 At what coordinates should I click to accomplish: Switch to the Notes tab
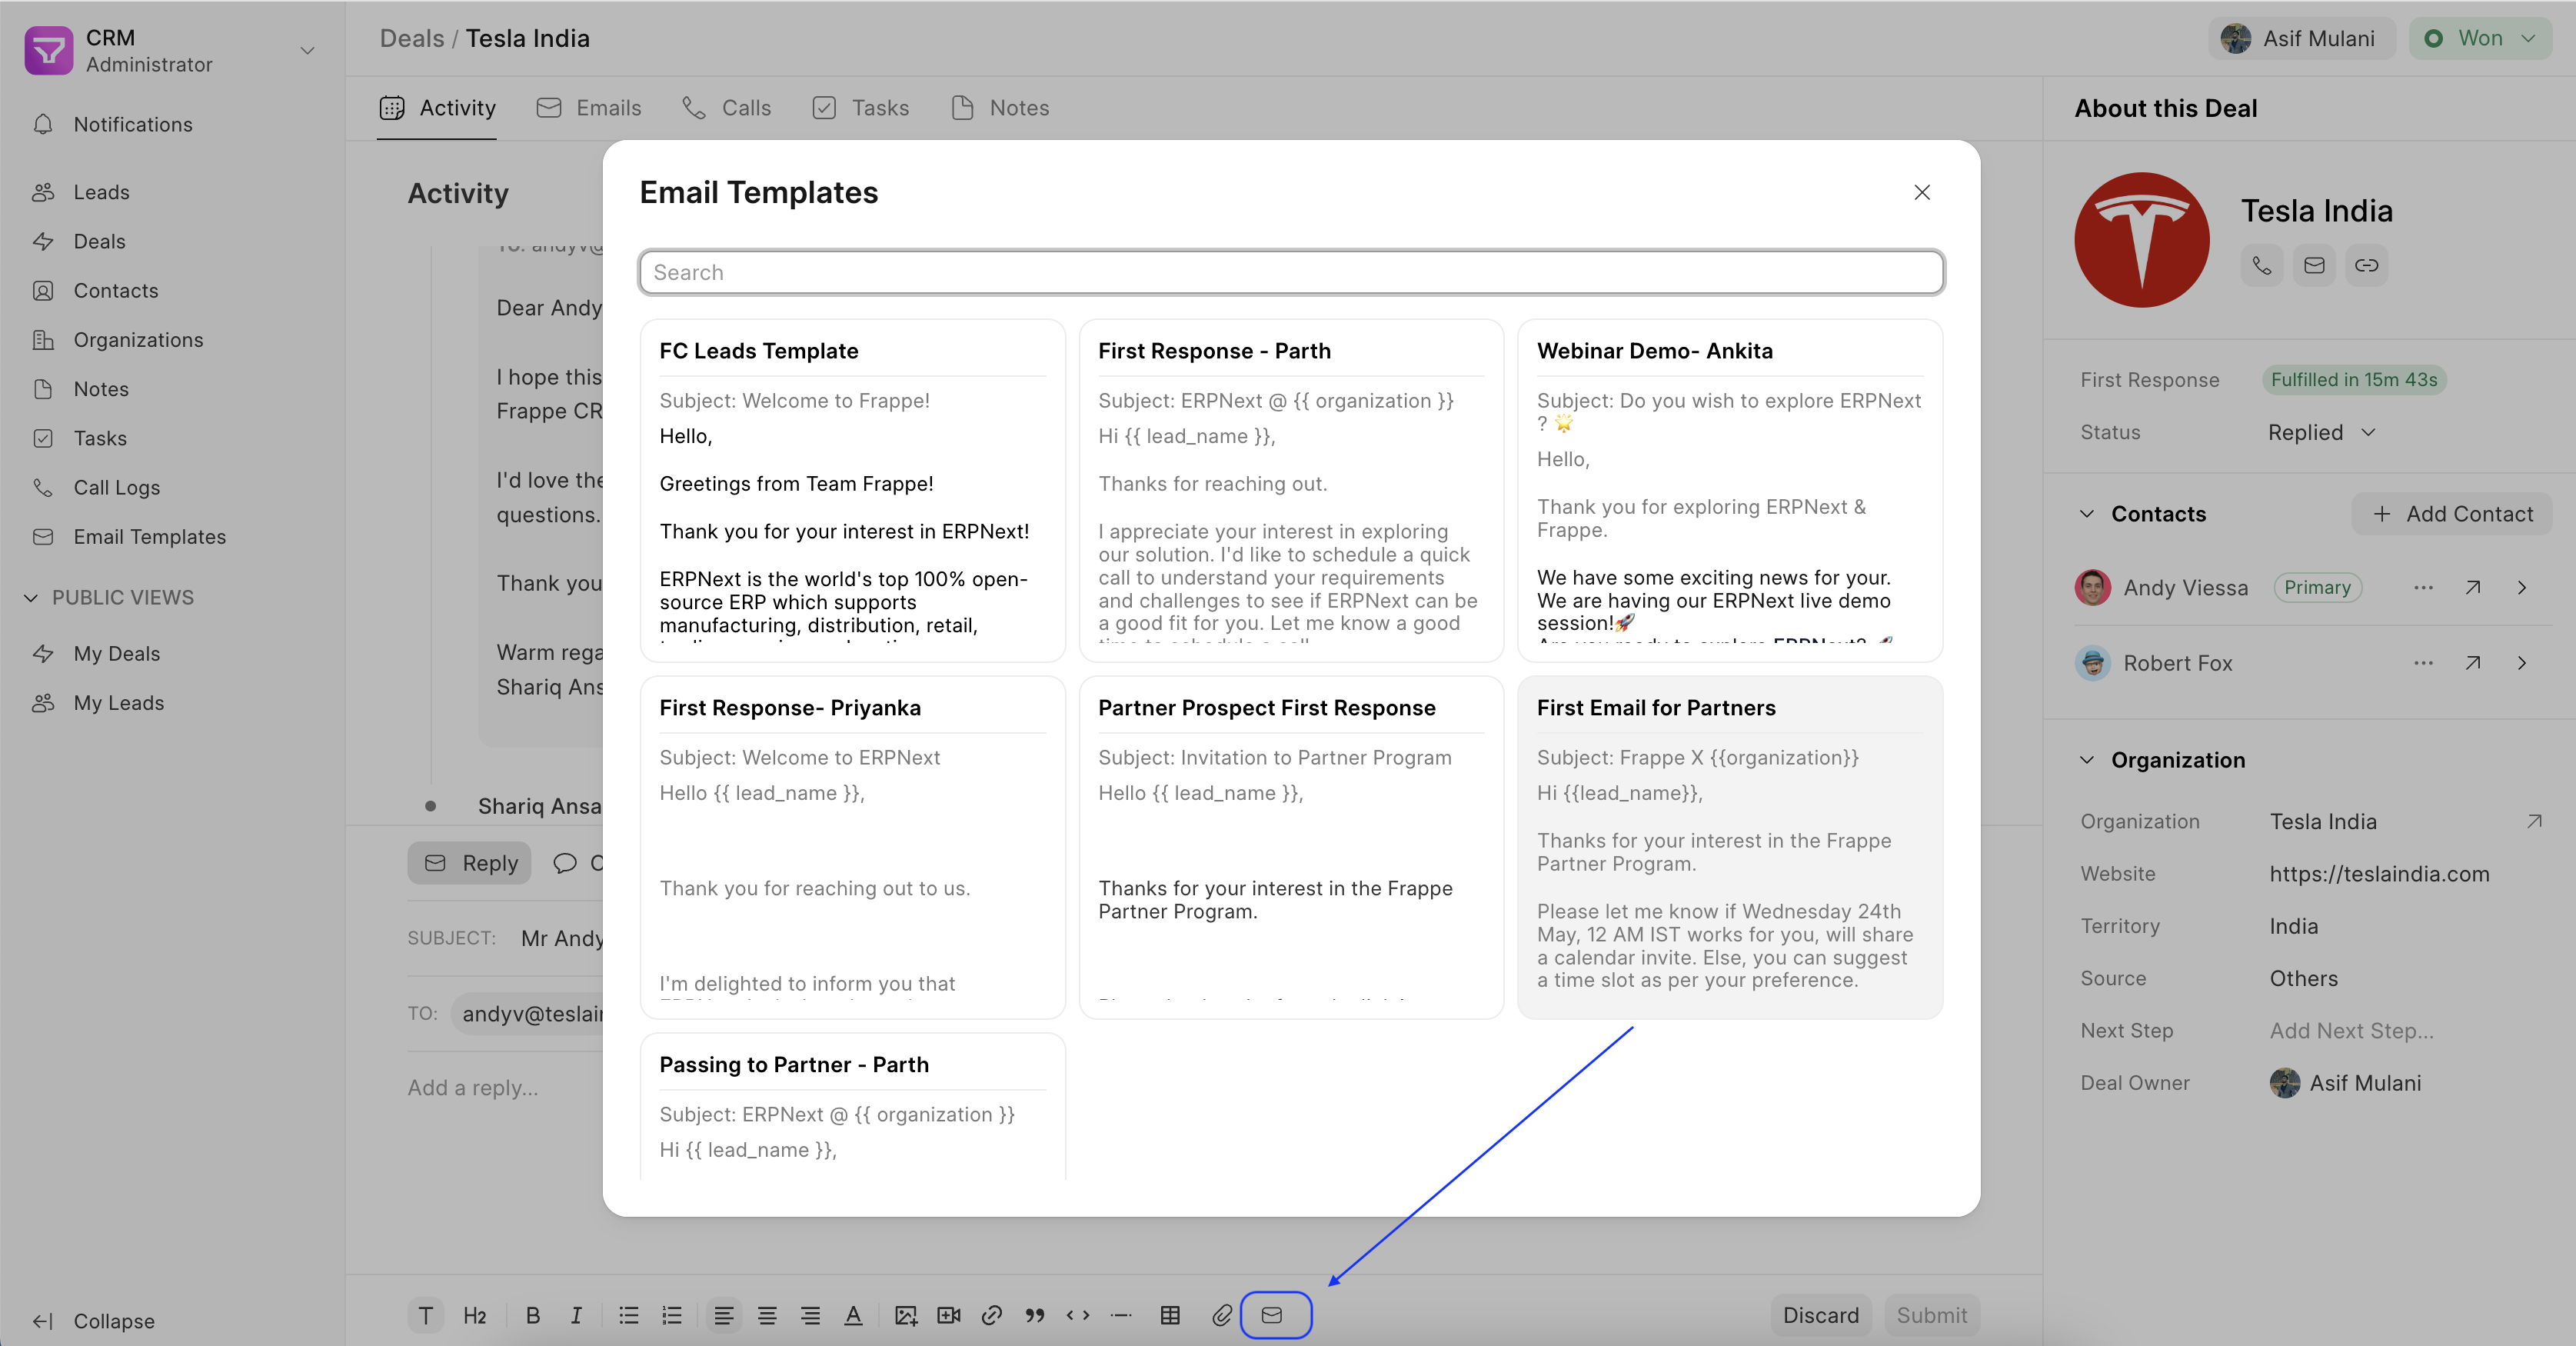pos(1000,108)
